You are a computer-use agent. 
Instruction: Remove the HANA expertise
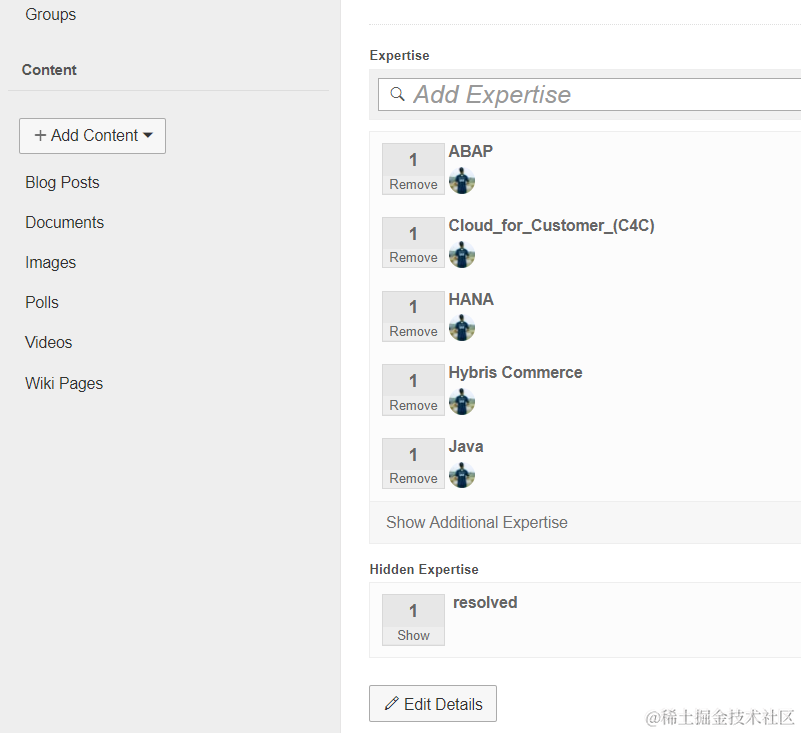click(x=413, y=332)
